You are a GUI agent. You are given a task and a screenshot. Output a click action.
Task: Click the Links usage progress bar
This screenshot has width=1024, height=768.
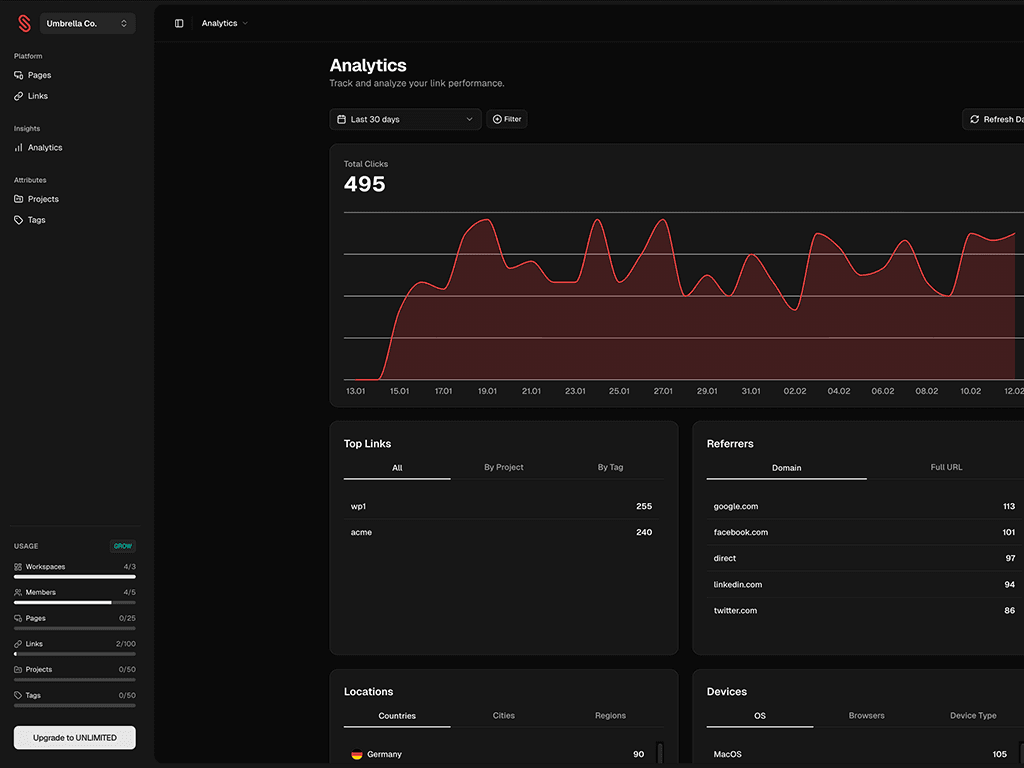(x=74, y=652)
